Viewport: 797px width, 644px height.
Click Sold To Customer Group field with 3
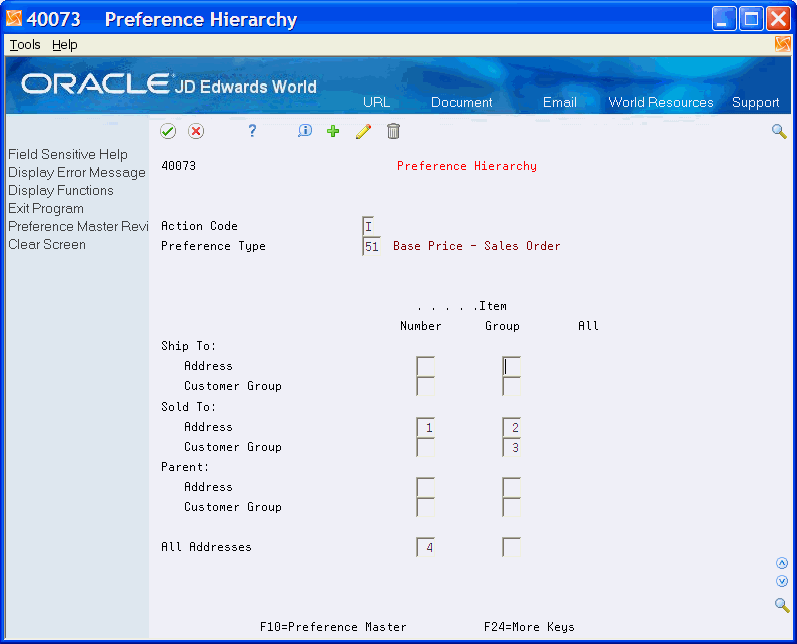pyautogui.click(x=511, y=447)
